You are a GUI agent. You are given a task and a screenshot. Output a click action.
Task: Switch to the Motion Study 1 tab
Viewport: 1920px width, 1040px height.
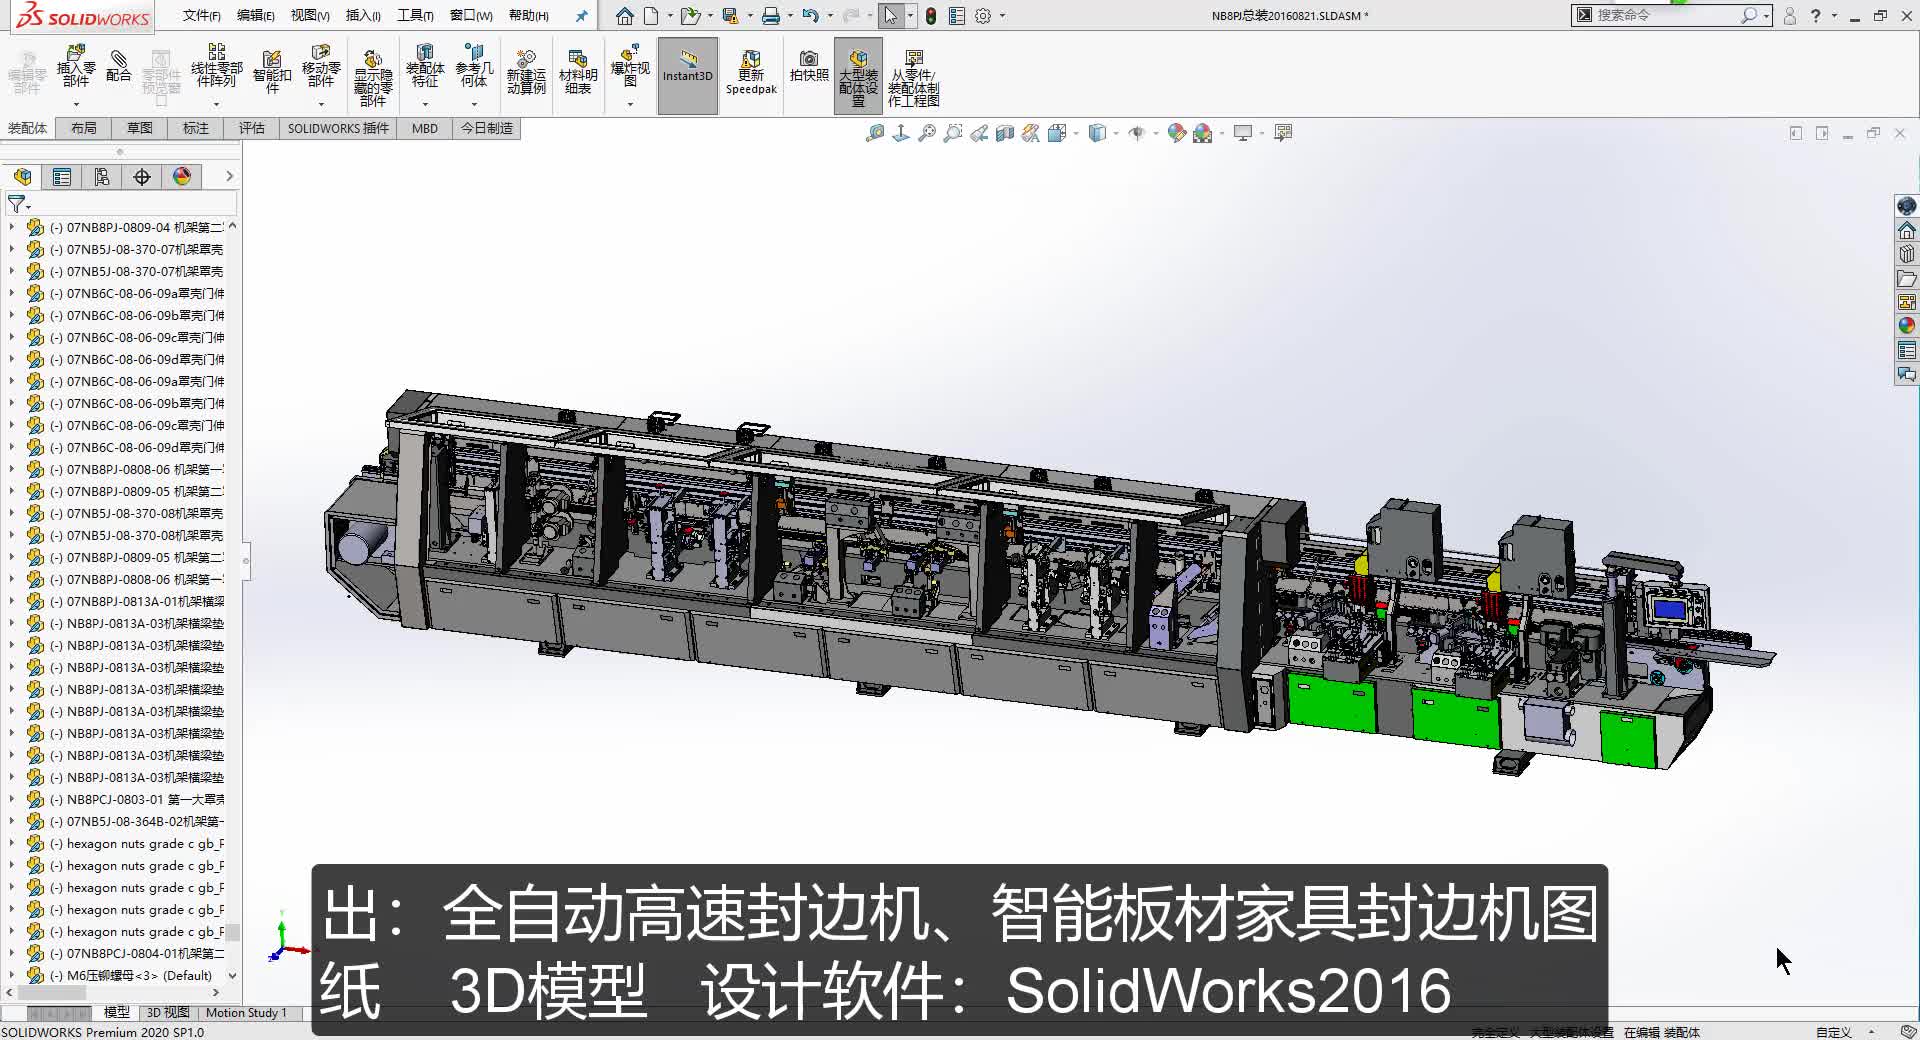246,1012
